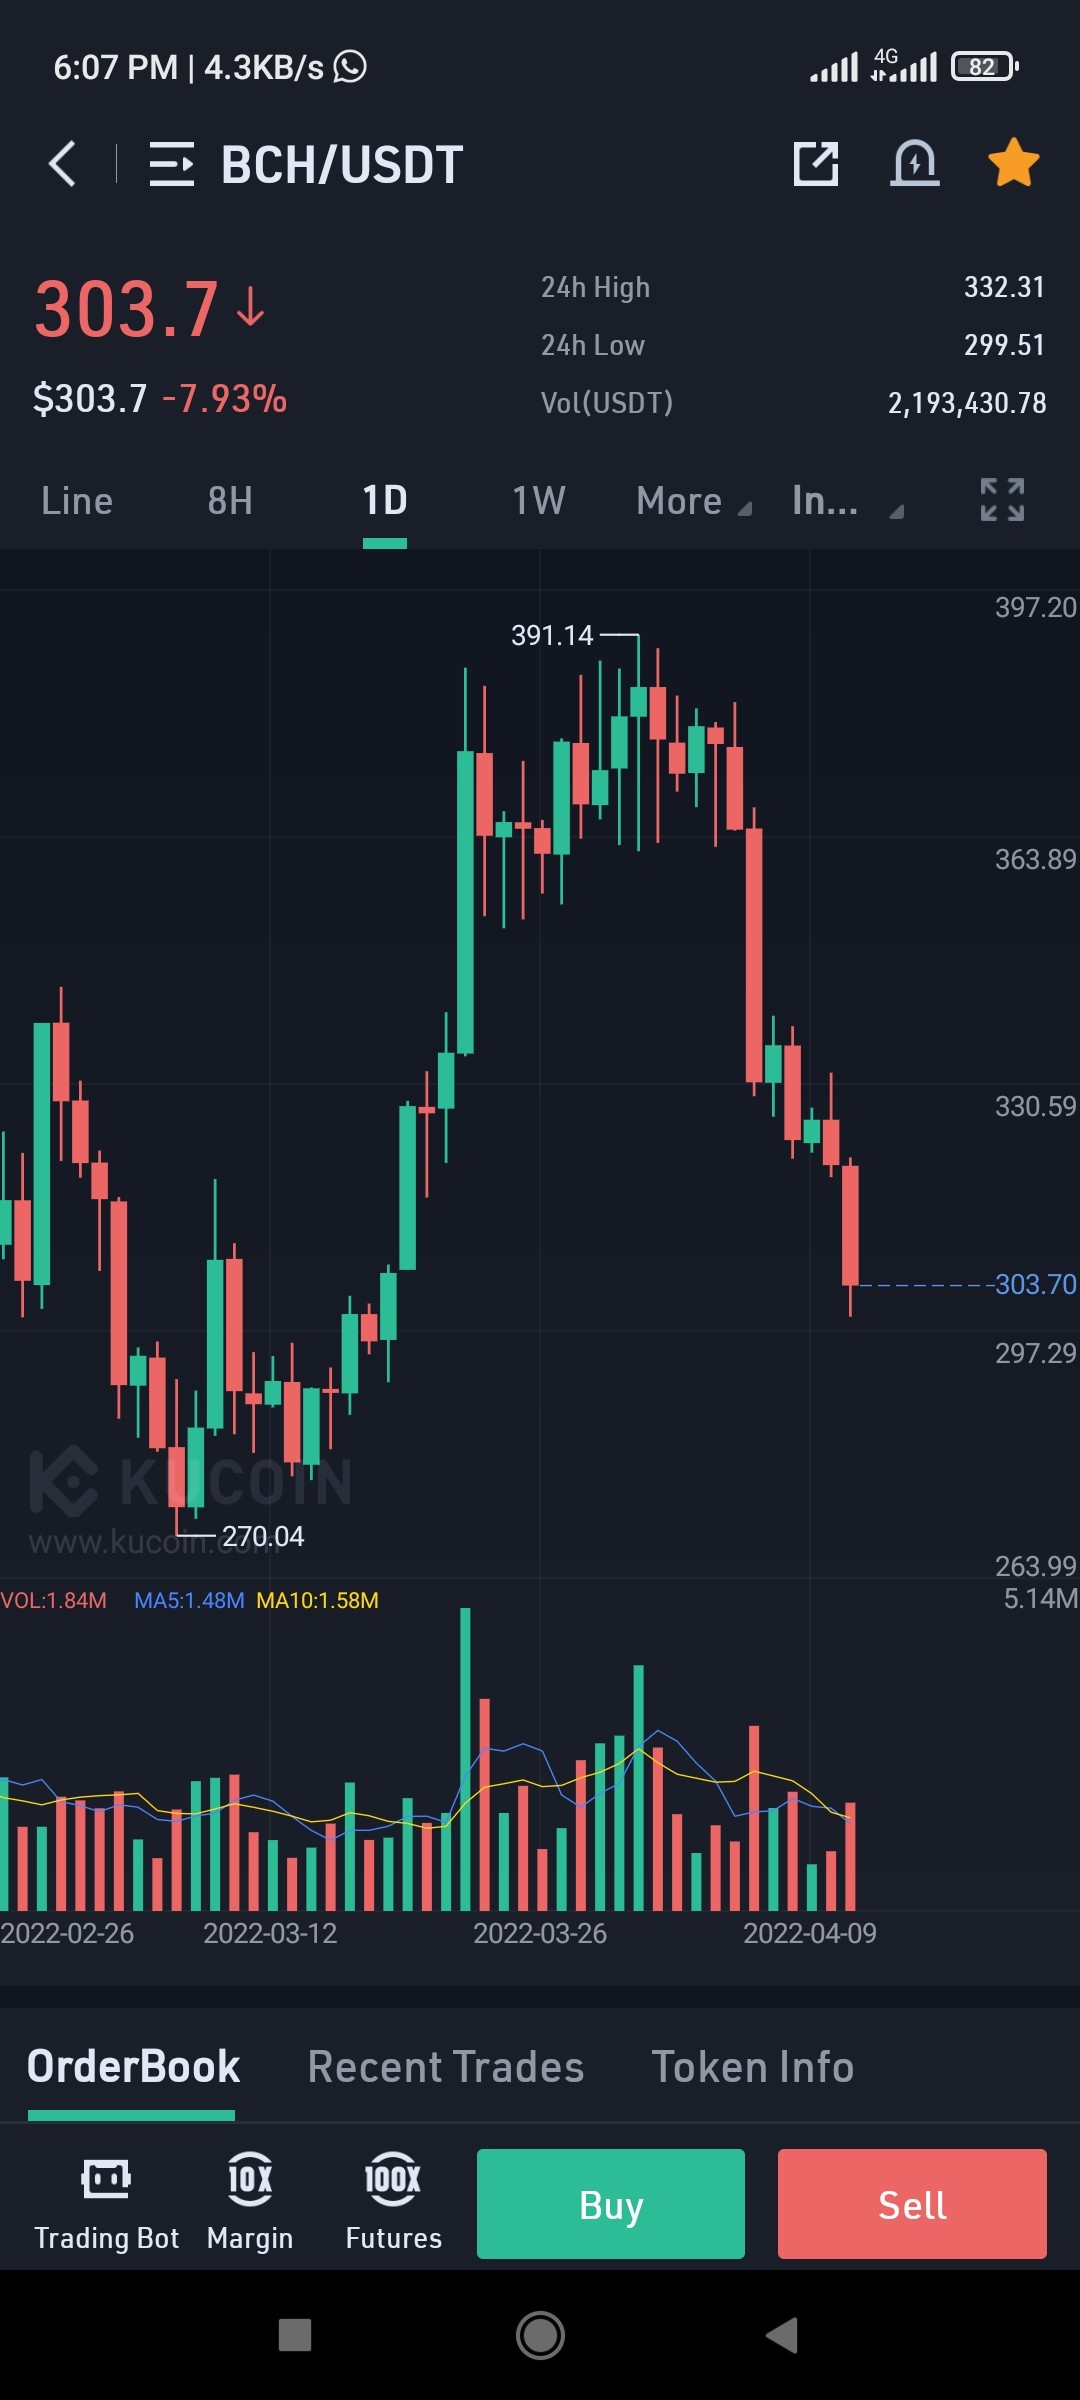Viewport: 1080px width, 2400px height.
Task: Open the trading pair list menu icon
Action: click(172, 164)
